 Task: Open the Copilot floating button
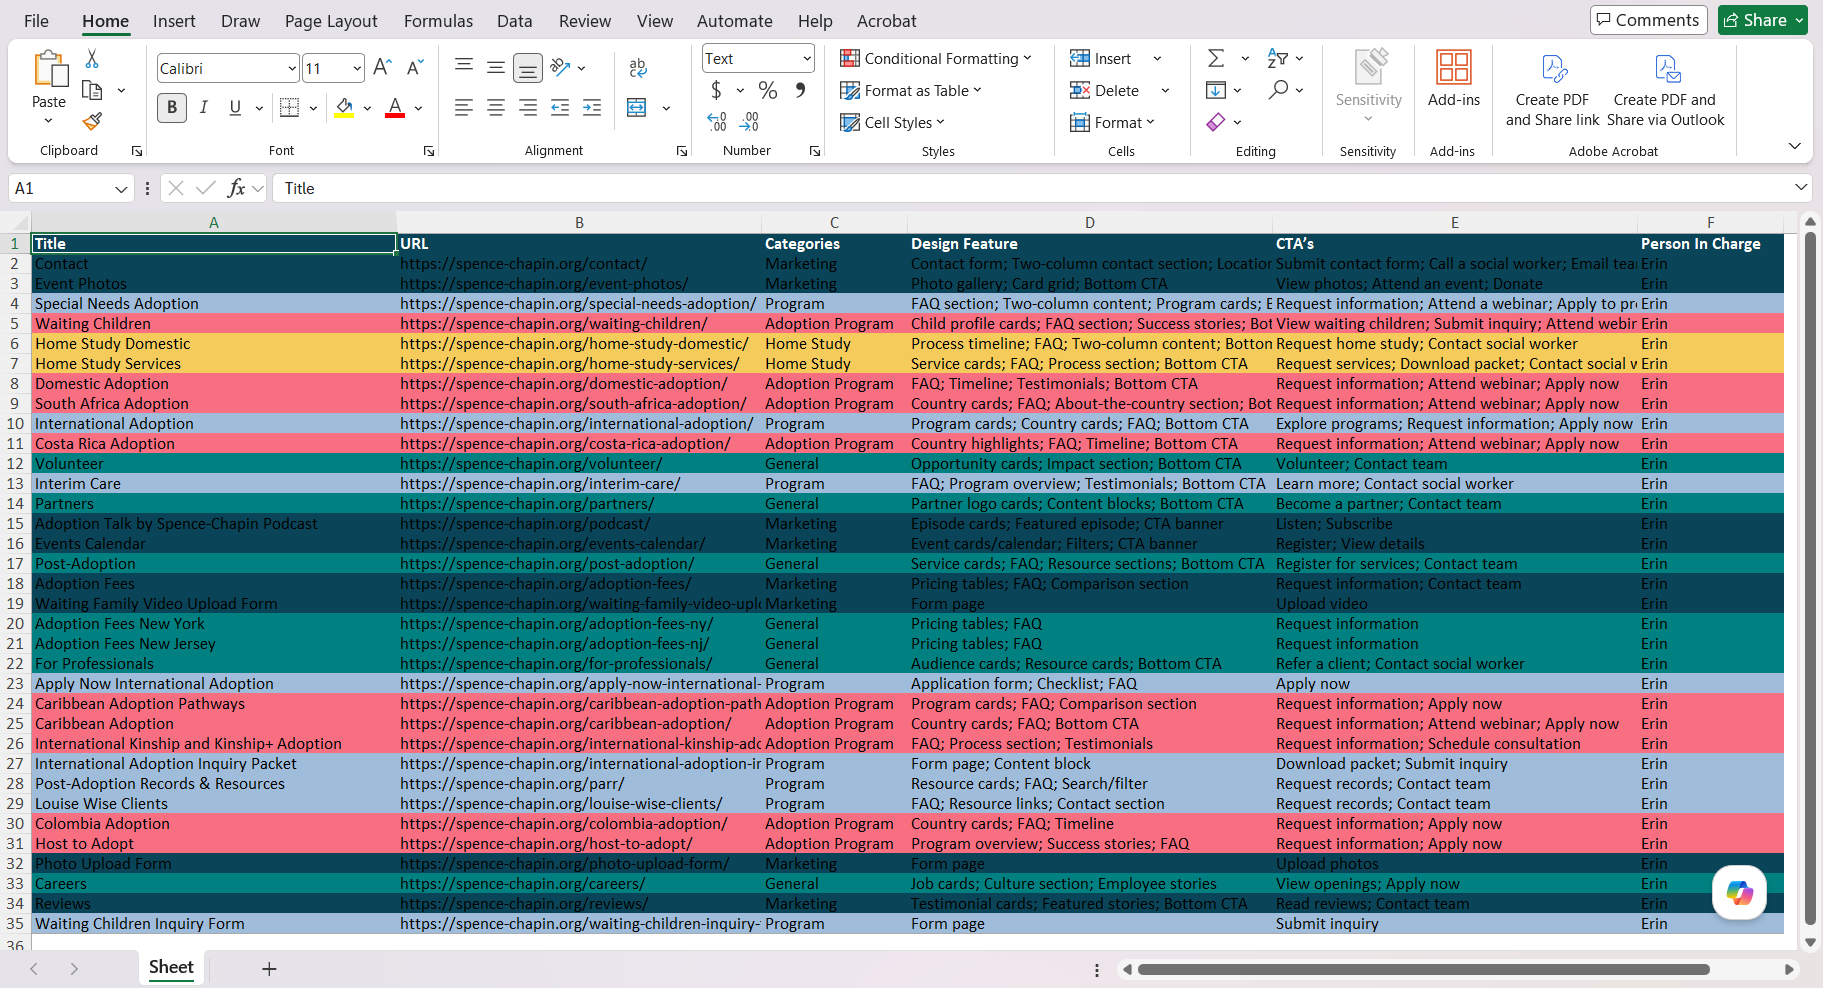coord(1739,892)
